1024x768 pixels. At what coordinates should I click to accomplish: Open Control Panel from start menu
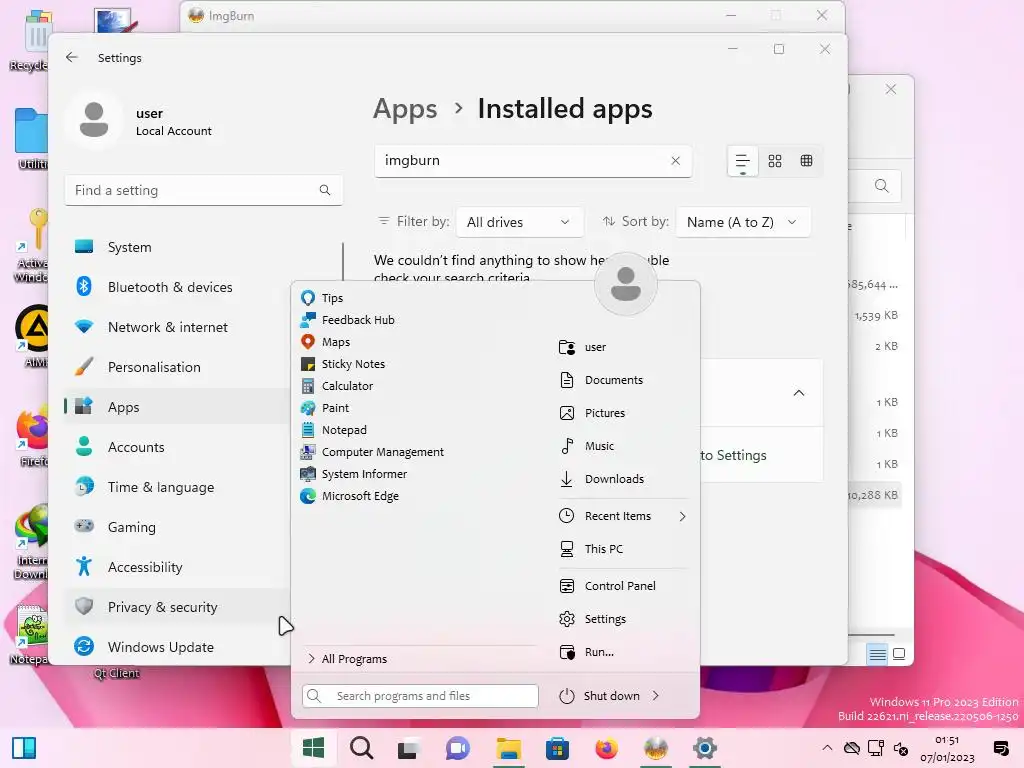click(607, 586)
